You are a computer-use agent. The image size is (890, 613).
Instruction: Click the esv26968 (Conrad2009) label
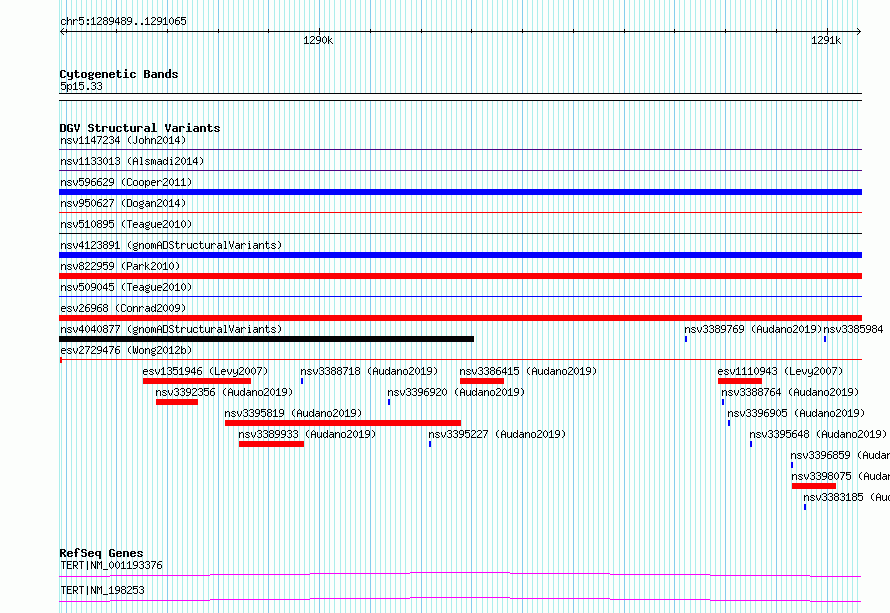click(x=123, y=308)
